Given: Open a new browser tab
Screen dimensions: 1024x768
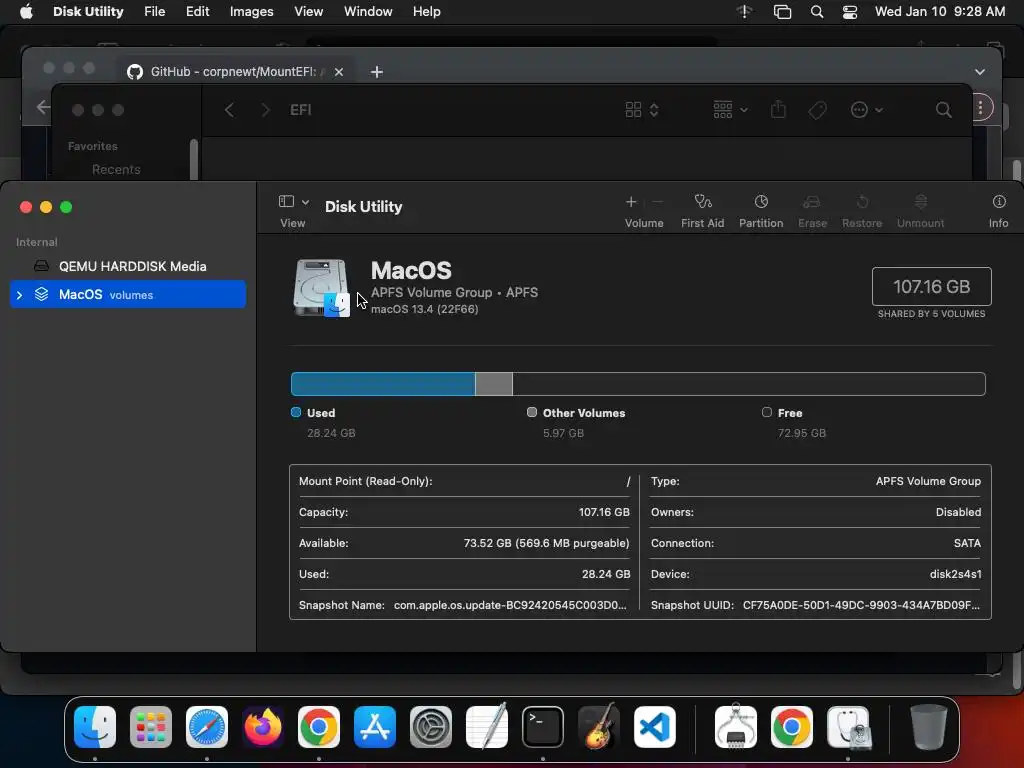Looking at the screenshot, I should coord(377,72).
